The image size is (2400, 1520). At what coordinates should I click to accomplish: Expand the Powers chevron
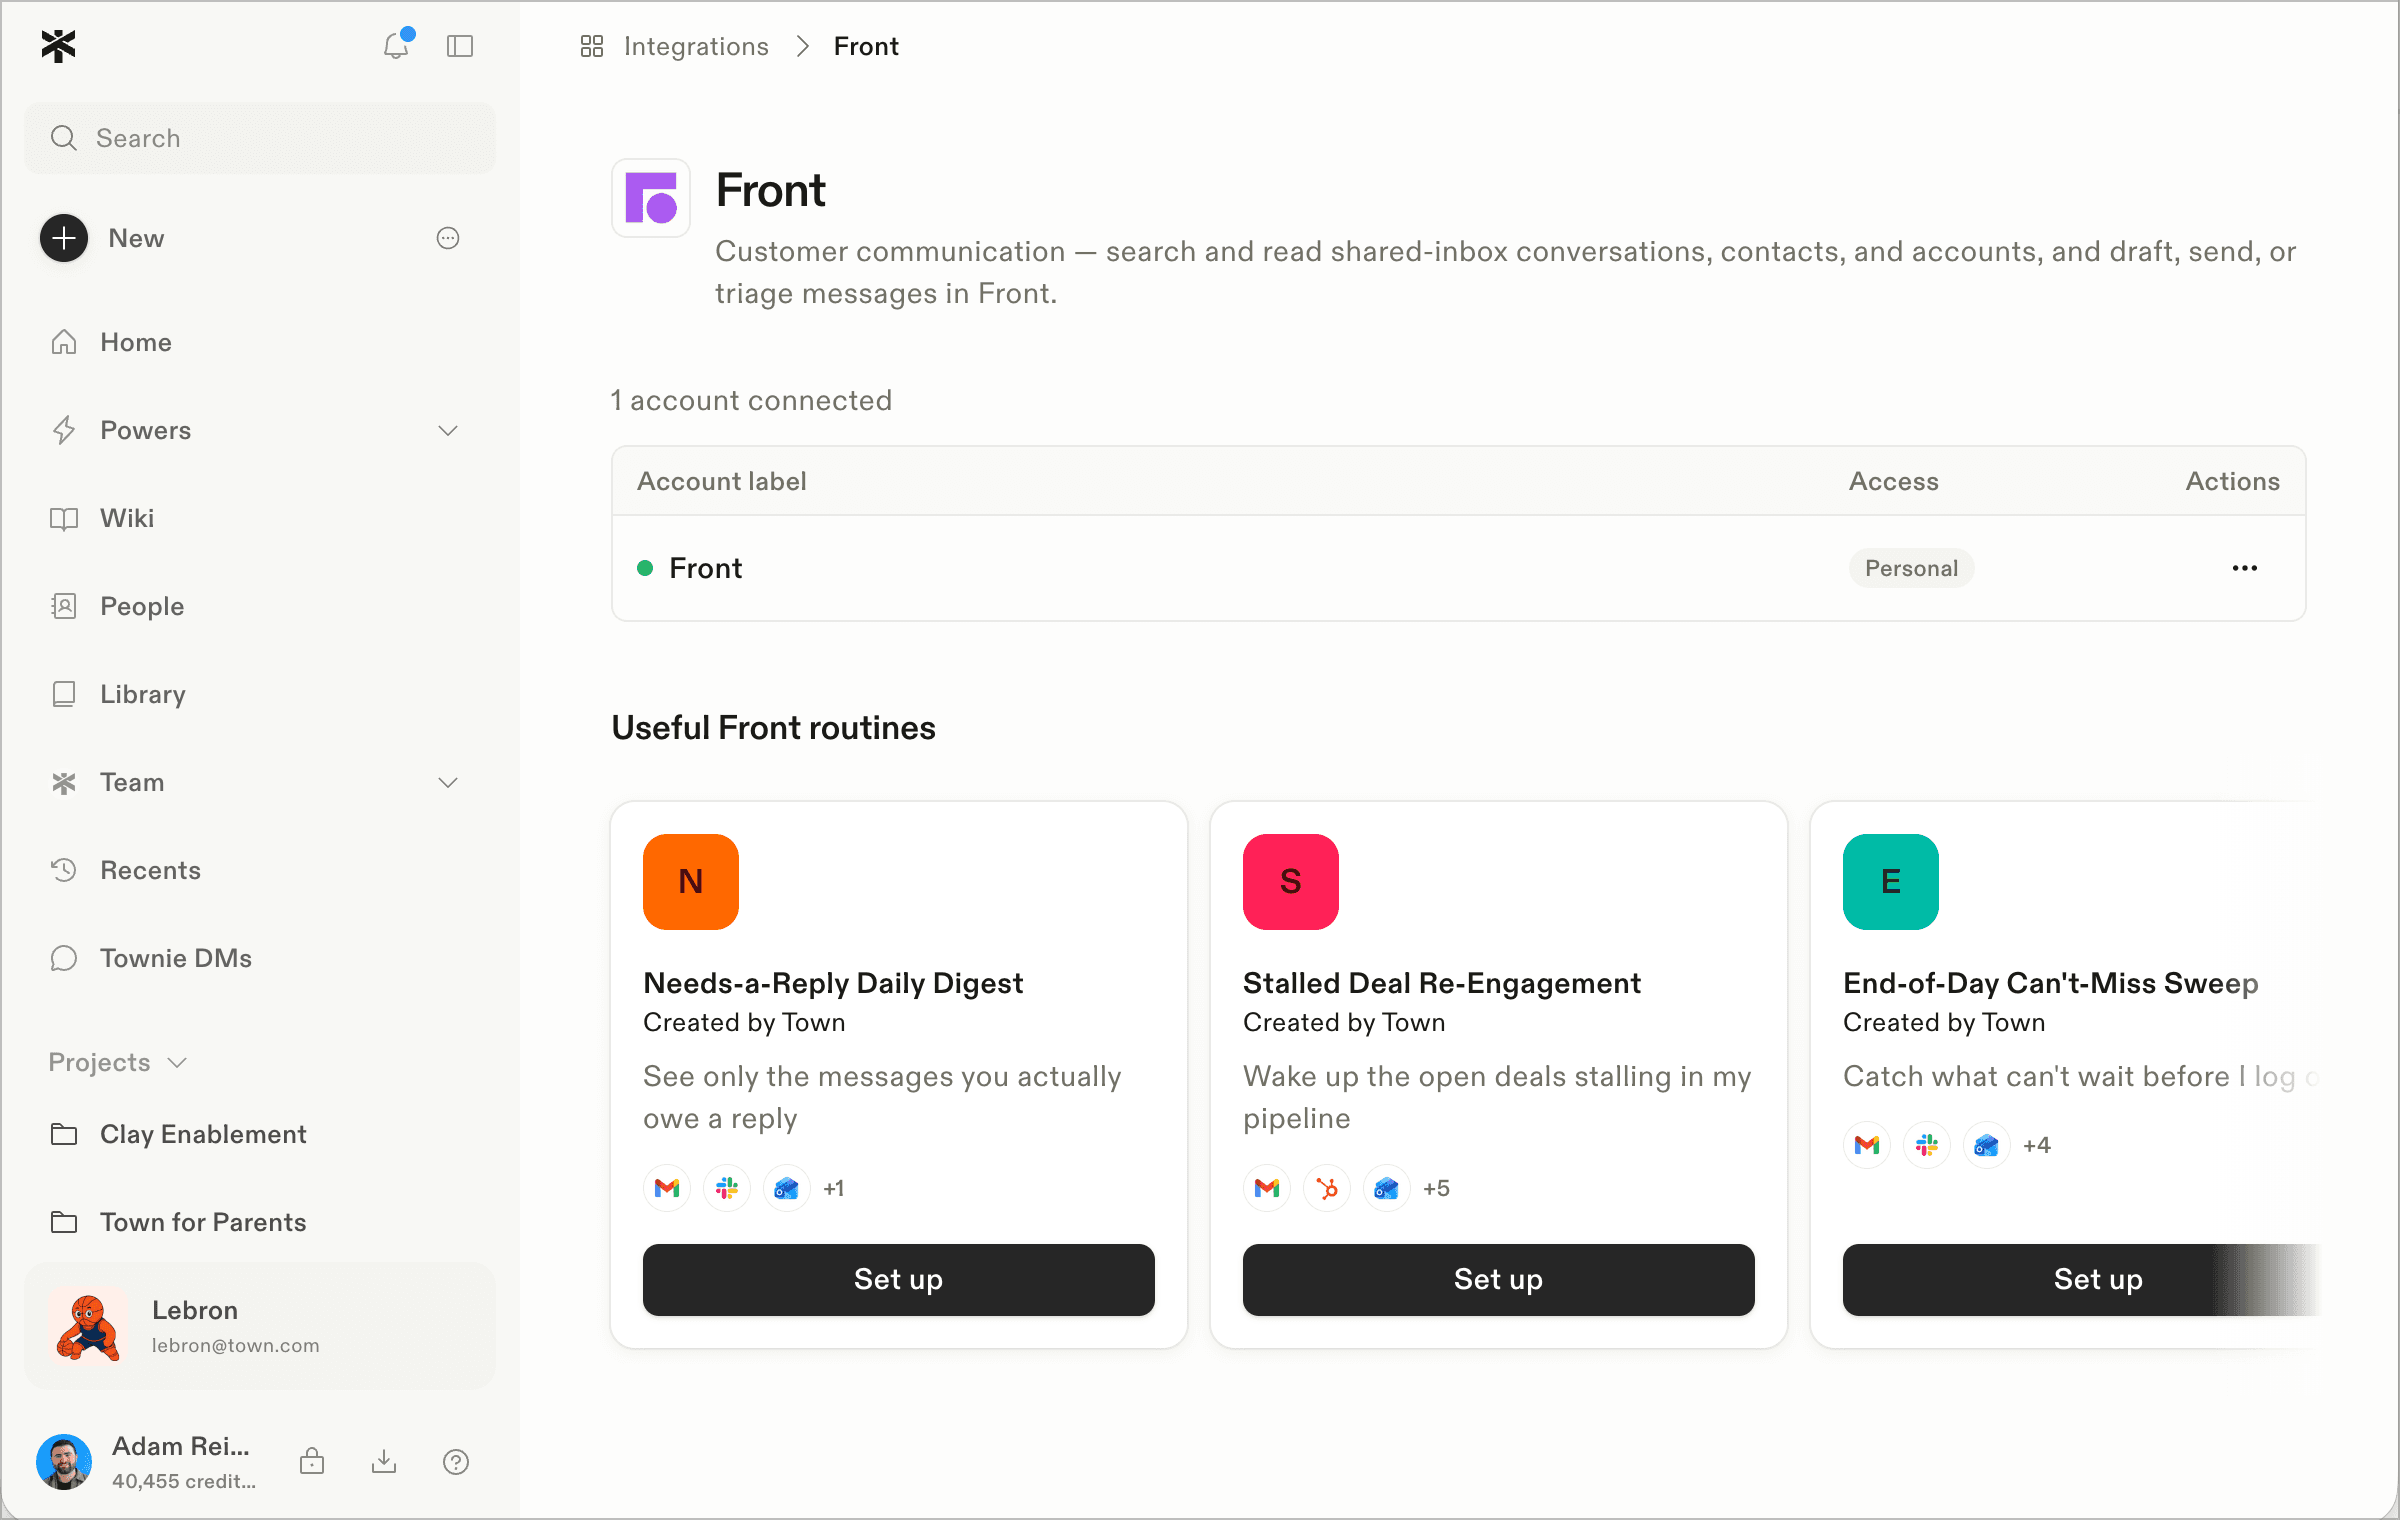[x=448, y=430]
